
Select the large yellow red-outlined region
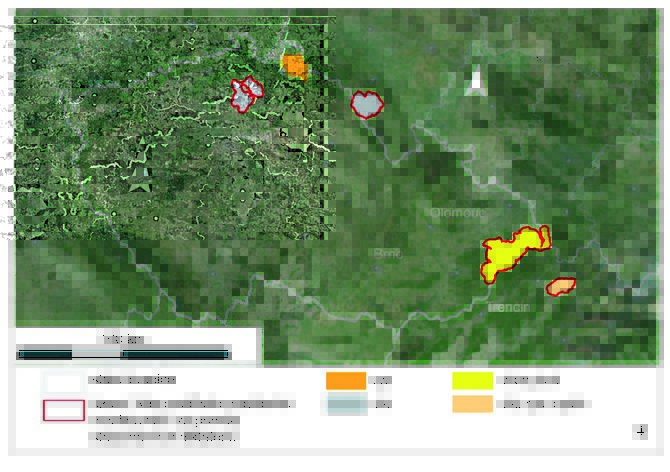(510, 252)
